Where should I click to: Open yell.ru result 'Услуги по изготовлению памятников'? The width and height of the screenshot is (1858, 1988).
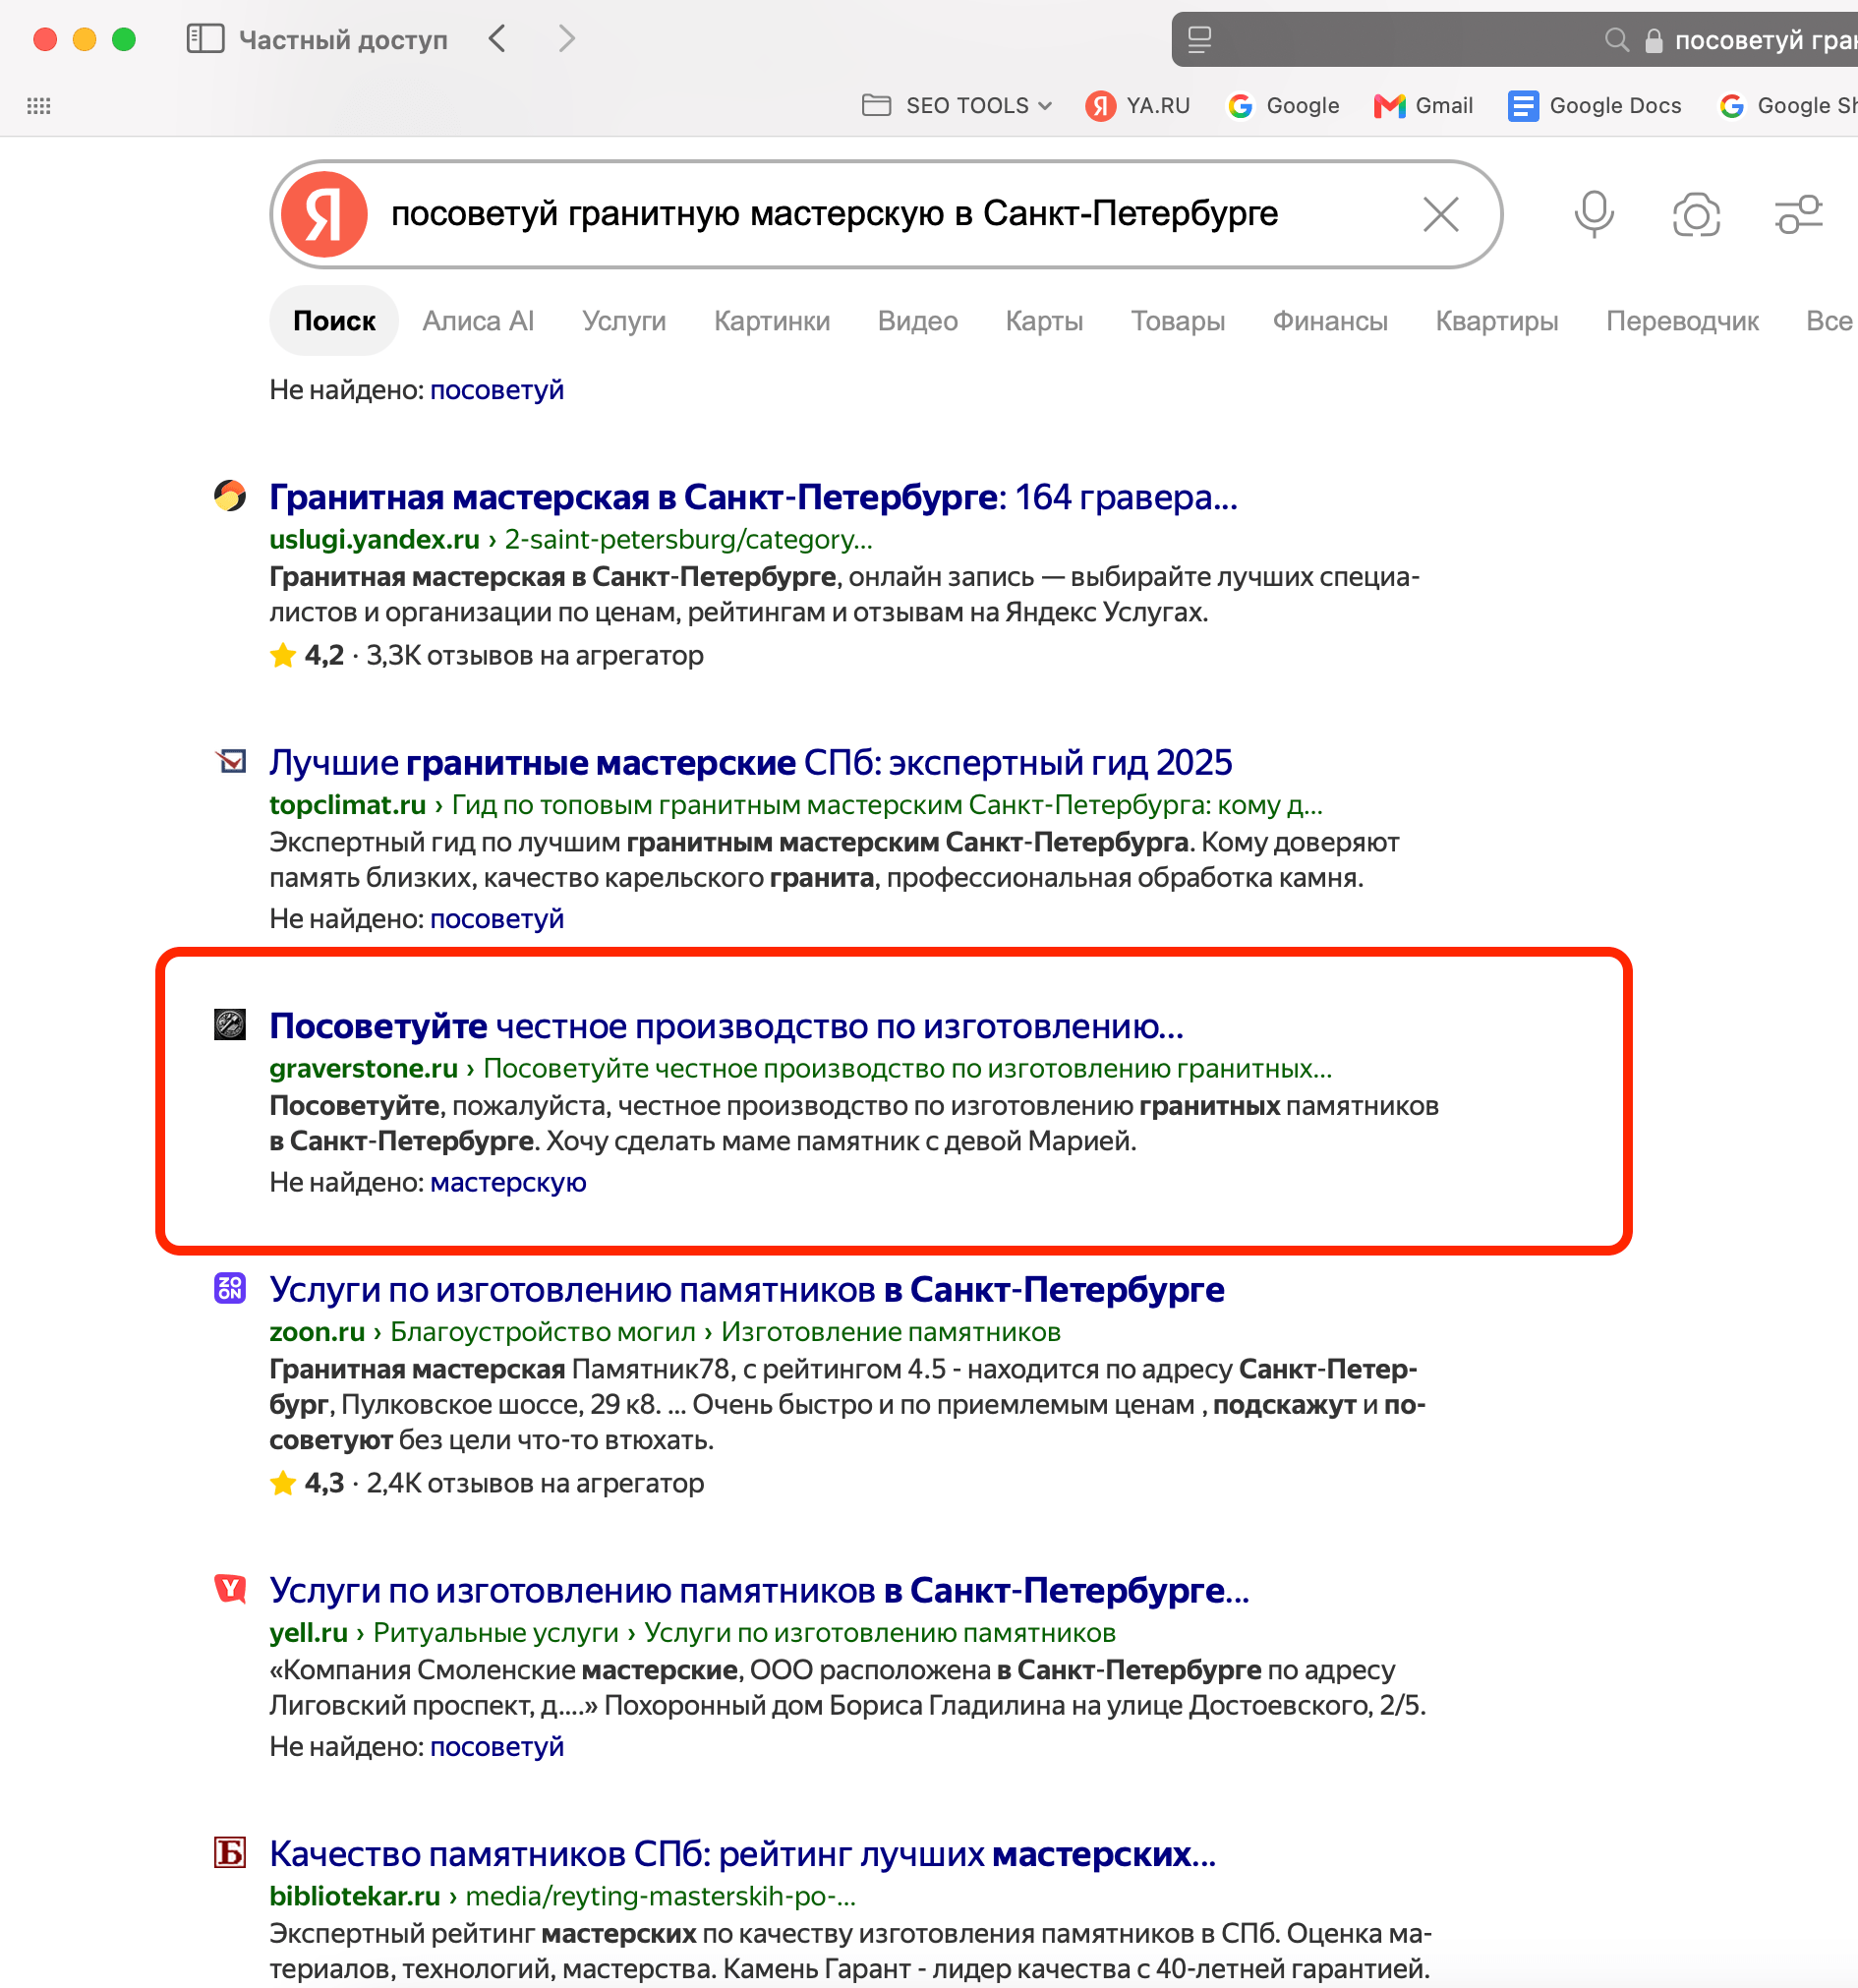click(759, 1590)
